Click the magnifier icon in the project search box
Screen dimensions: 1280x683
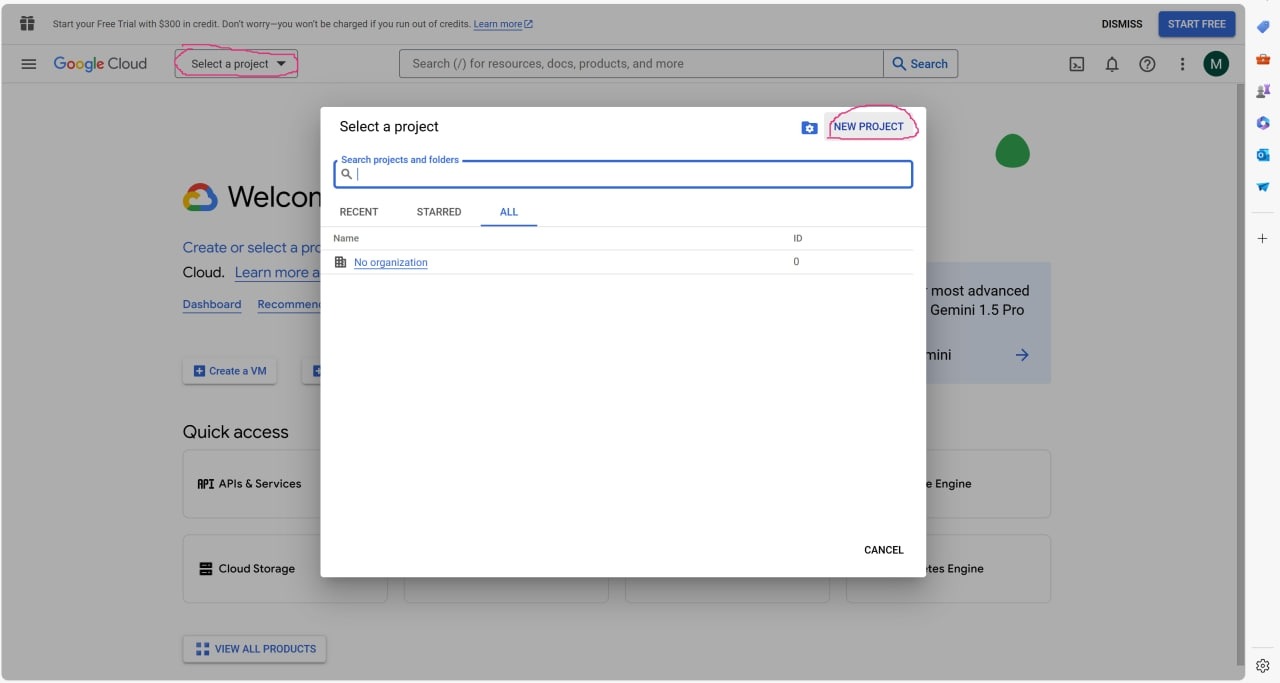347,174
